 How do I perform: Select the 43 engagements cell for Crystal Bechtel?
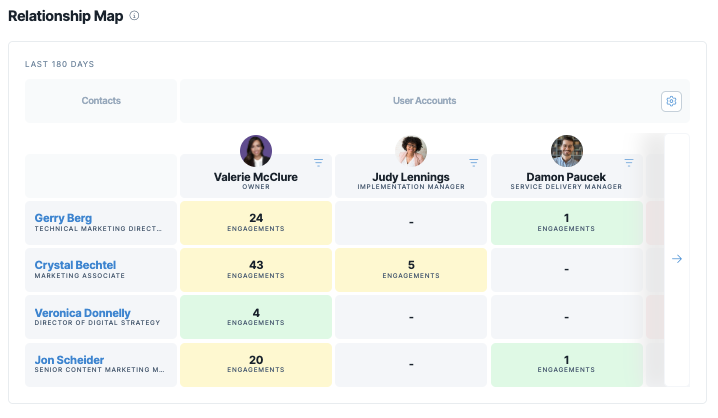coord(256,270)
